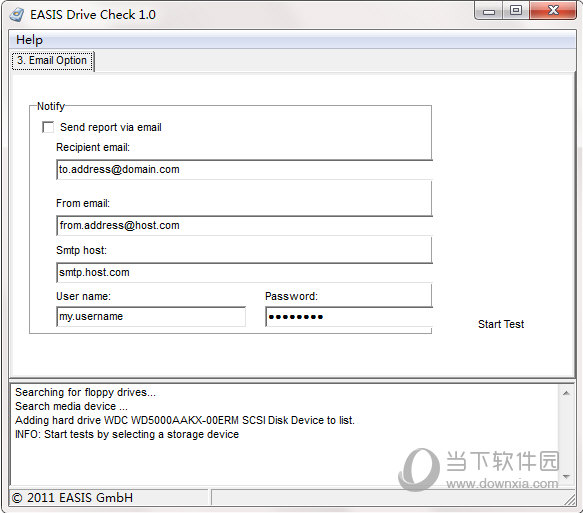Click the Start Test button
Image resolution: width=583 pixels, height=513 pixels.
pyautogui.click(x=501, y=324)
